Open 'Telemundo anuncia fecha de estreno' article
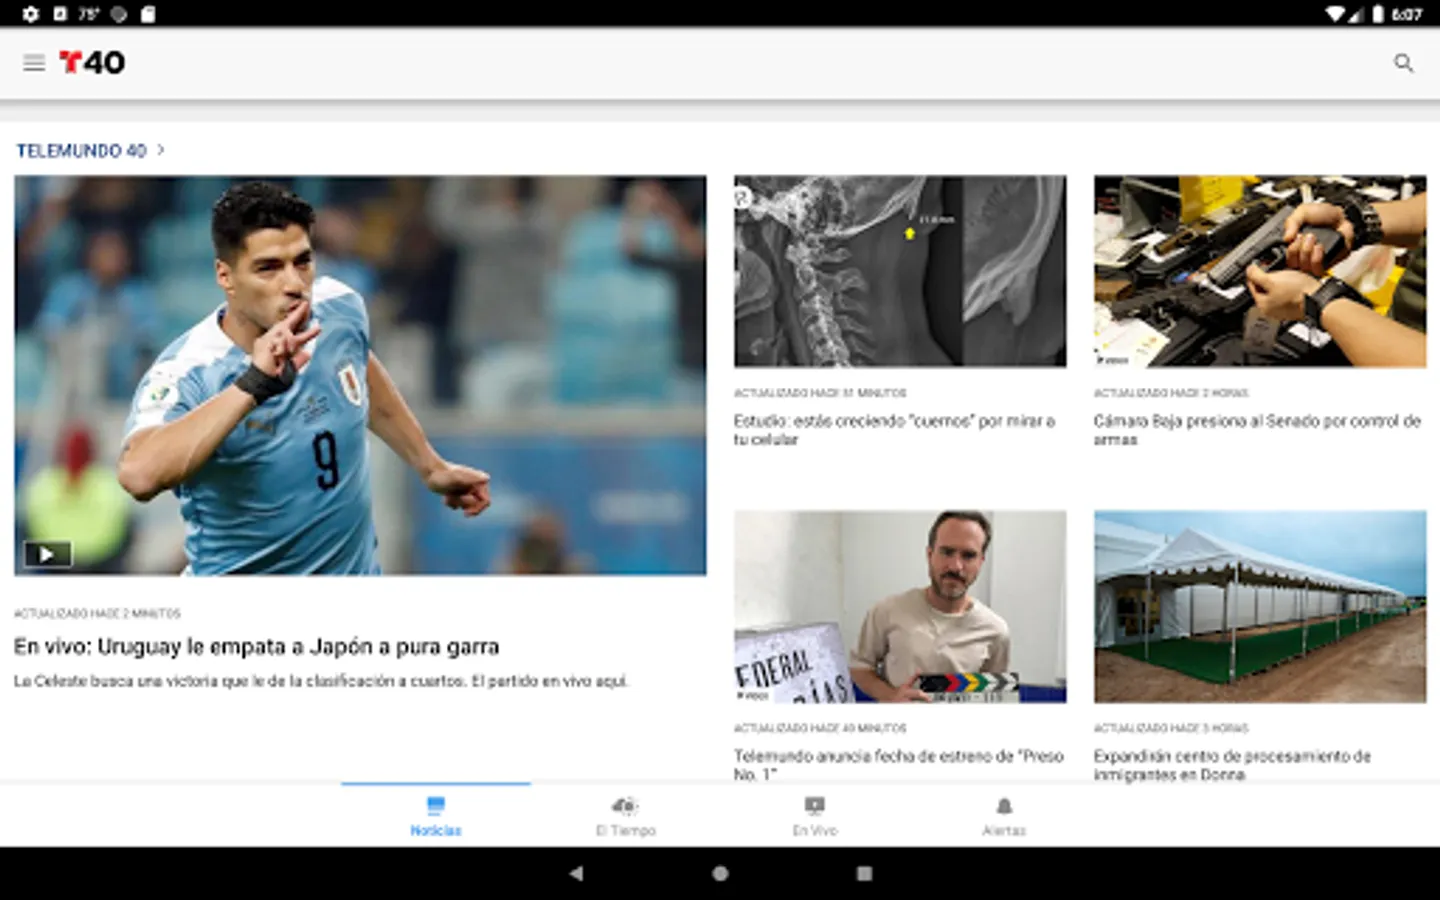Image resolution: width=1440 pixels, height=900 pixels. pos(899,765)
